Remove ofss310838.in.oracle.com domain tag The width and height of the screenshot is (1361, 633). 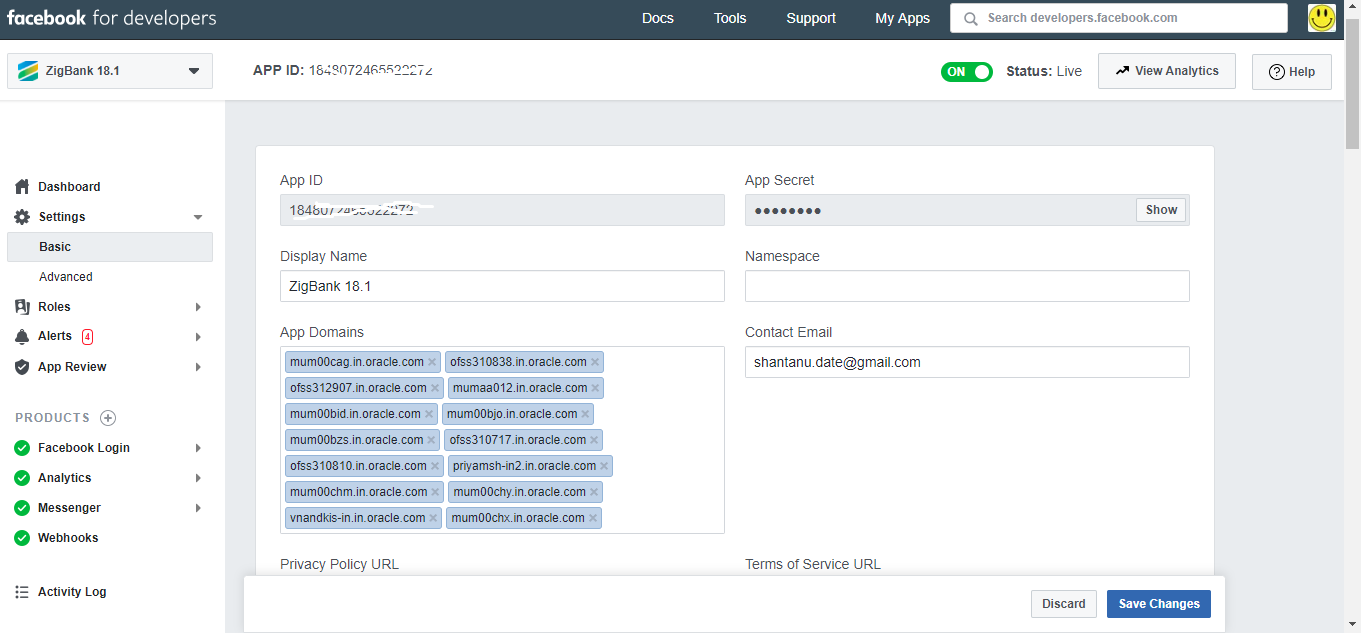point(595,362)
